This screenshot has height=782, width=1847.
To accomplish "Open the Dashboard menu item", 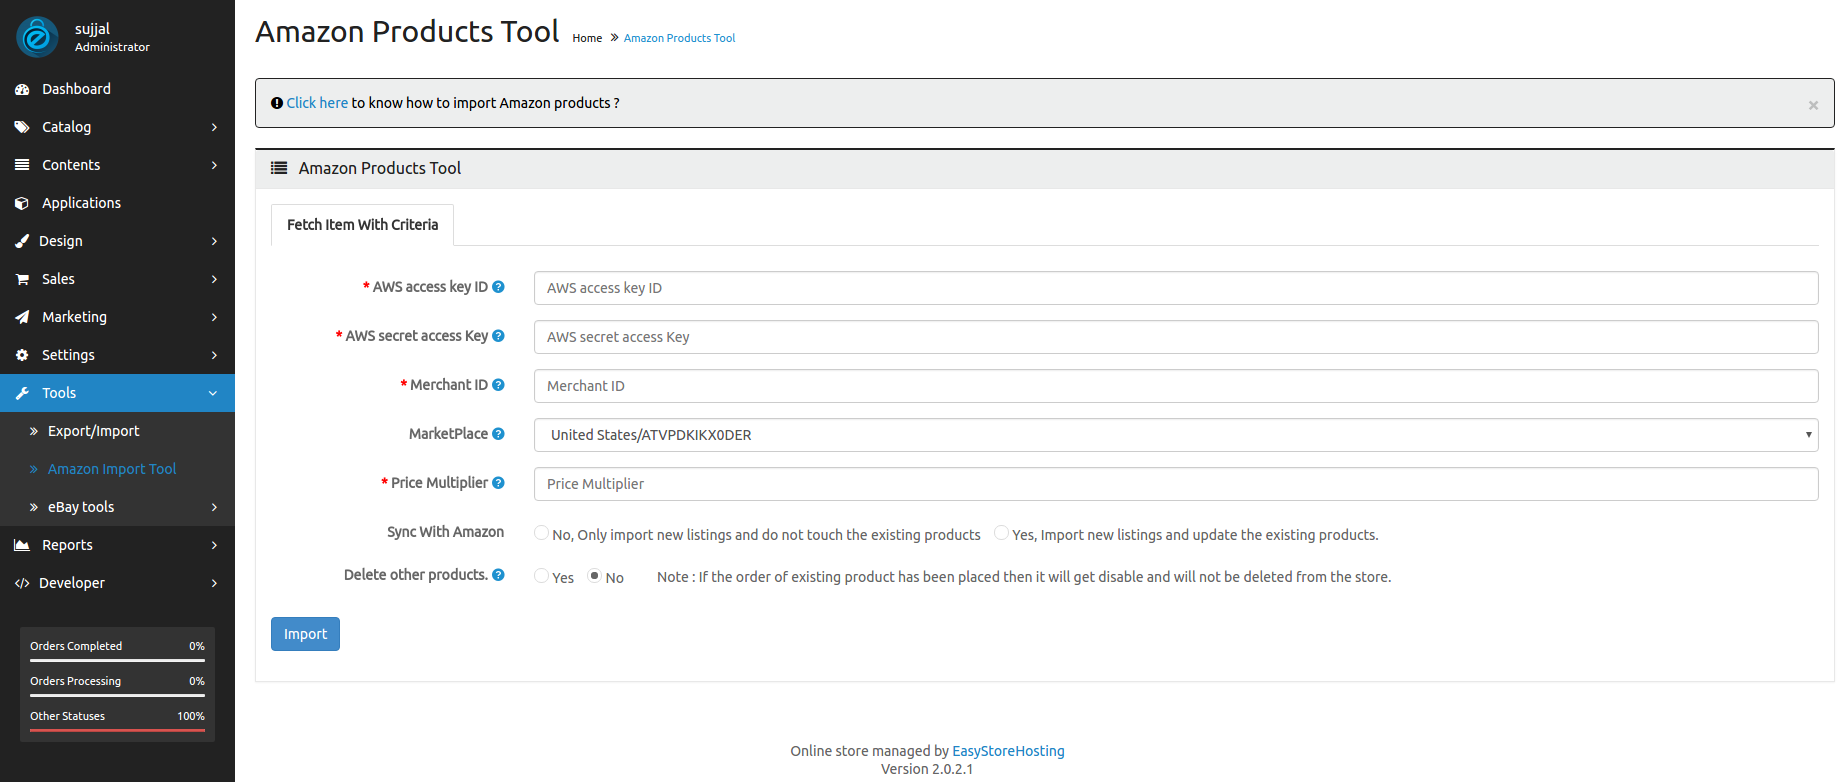I will point(117,89).
